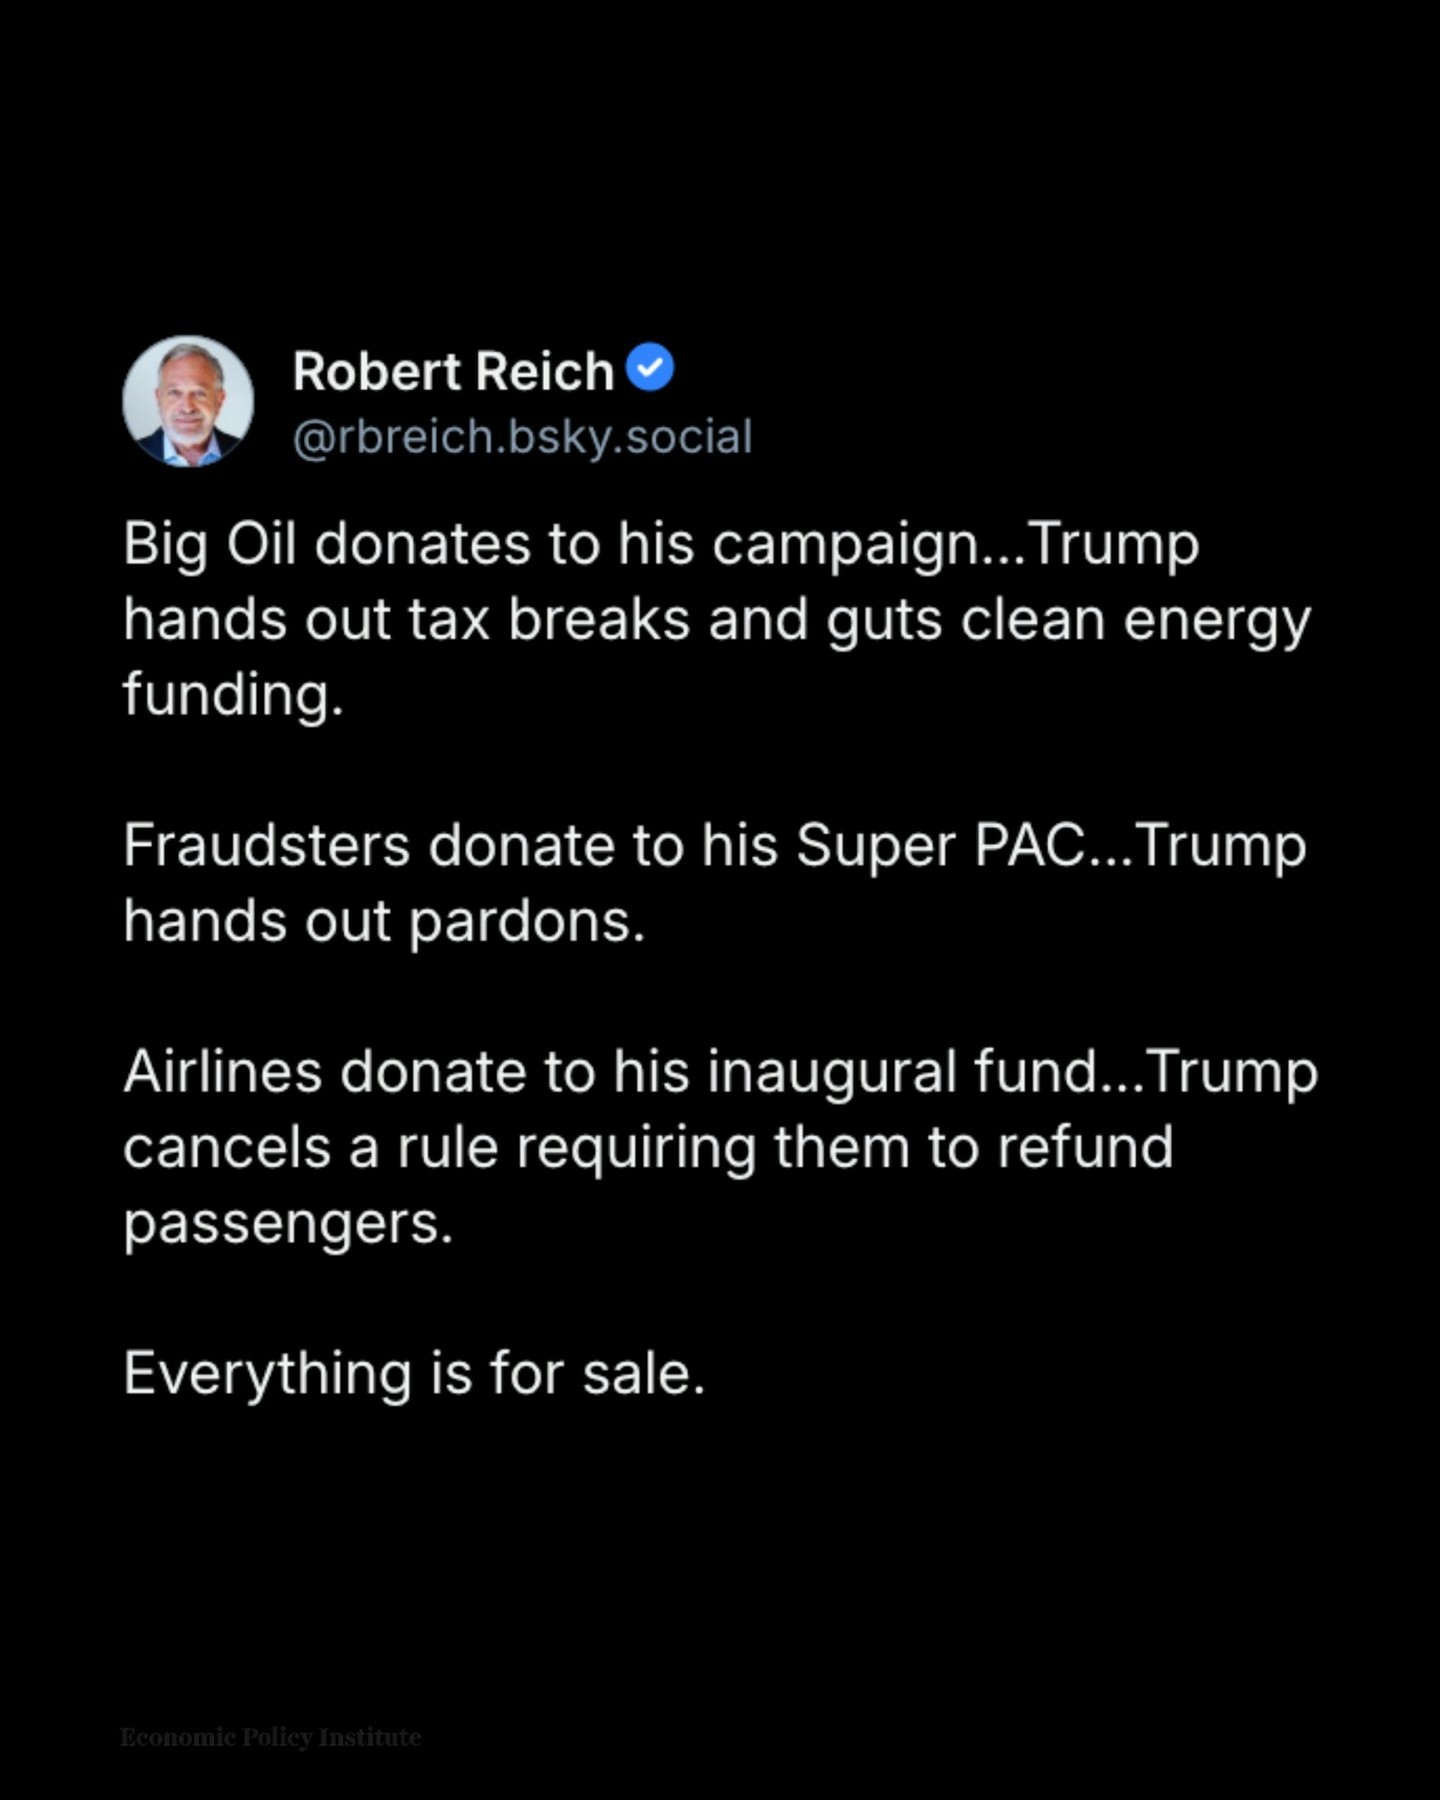Click the sentence "Everything is for sale."
Viewport: 1440px width, 1800px height.
coord(414,1373)
